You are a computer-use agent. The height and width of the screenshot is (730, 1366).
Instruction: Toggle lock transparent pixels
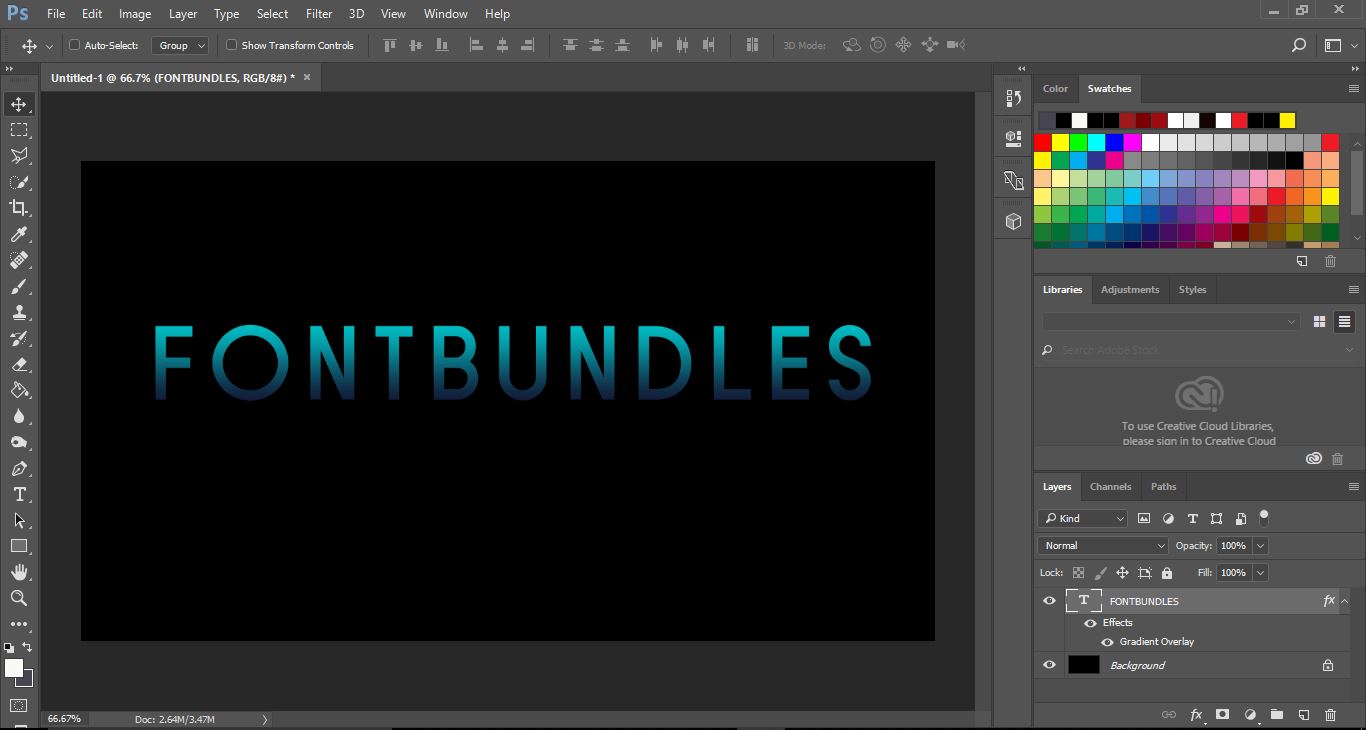point(1078,573)
